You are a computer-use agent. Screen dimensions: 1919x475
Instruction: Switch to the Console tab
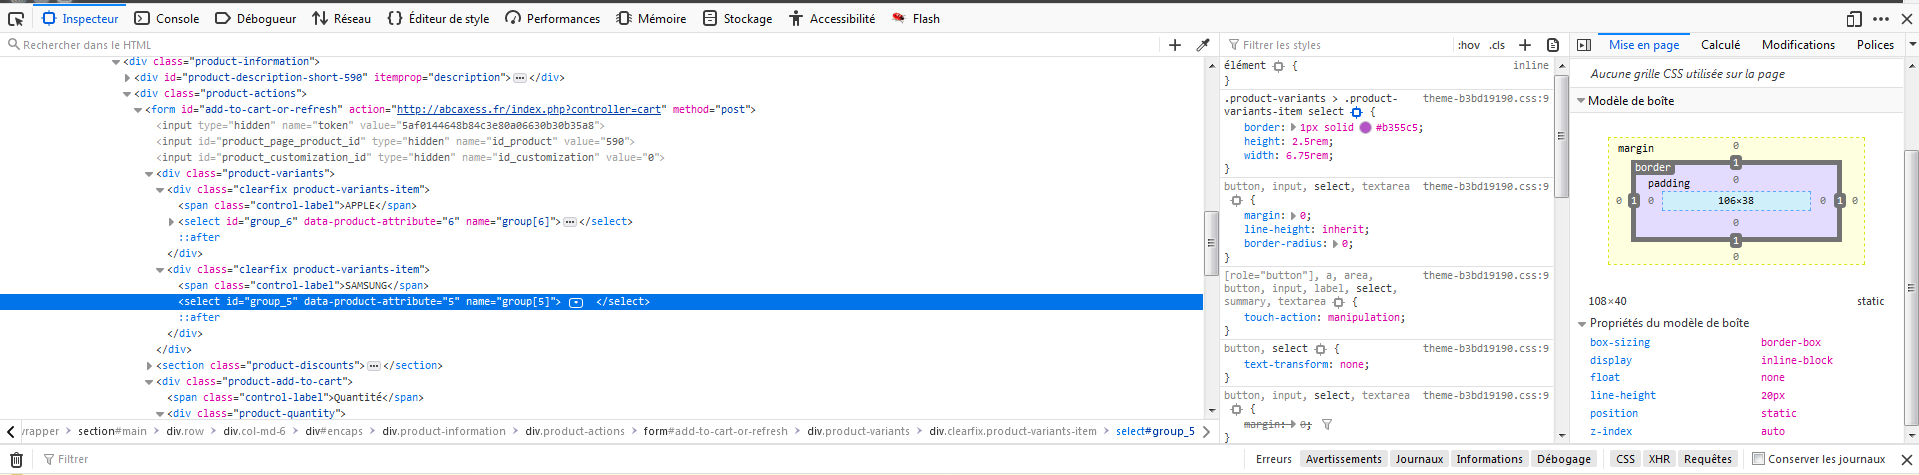pyautogui.click(x=167, y=18)
